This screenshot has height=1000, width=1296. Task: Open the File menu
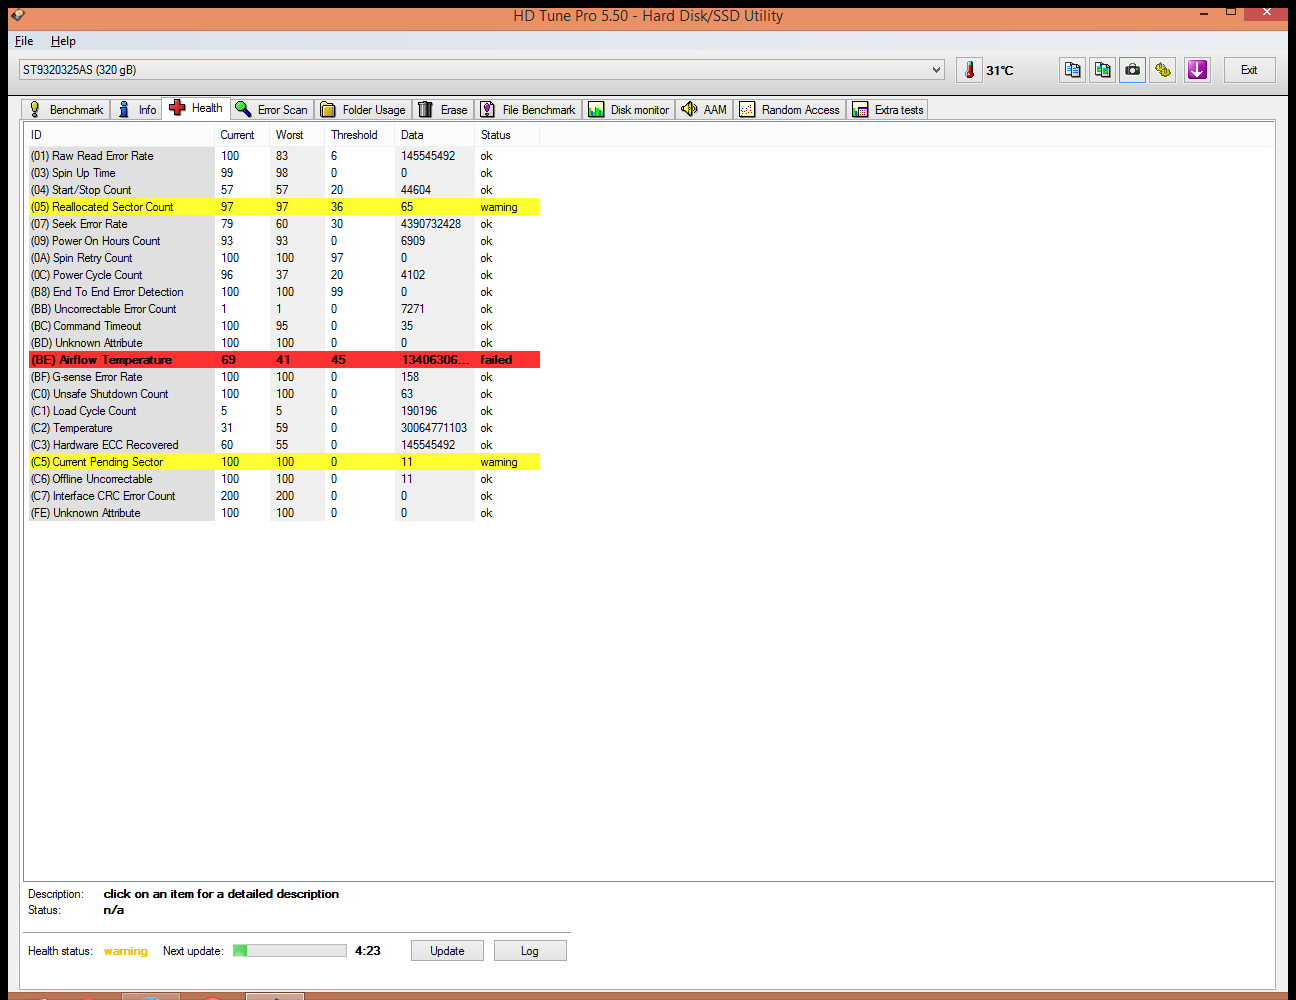point(24,41)
